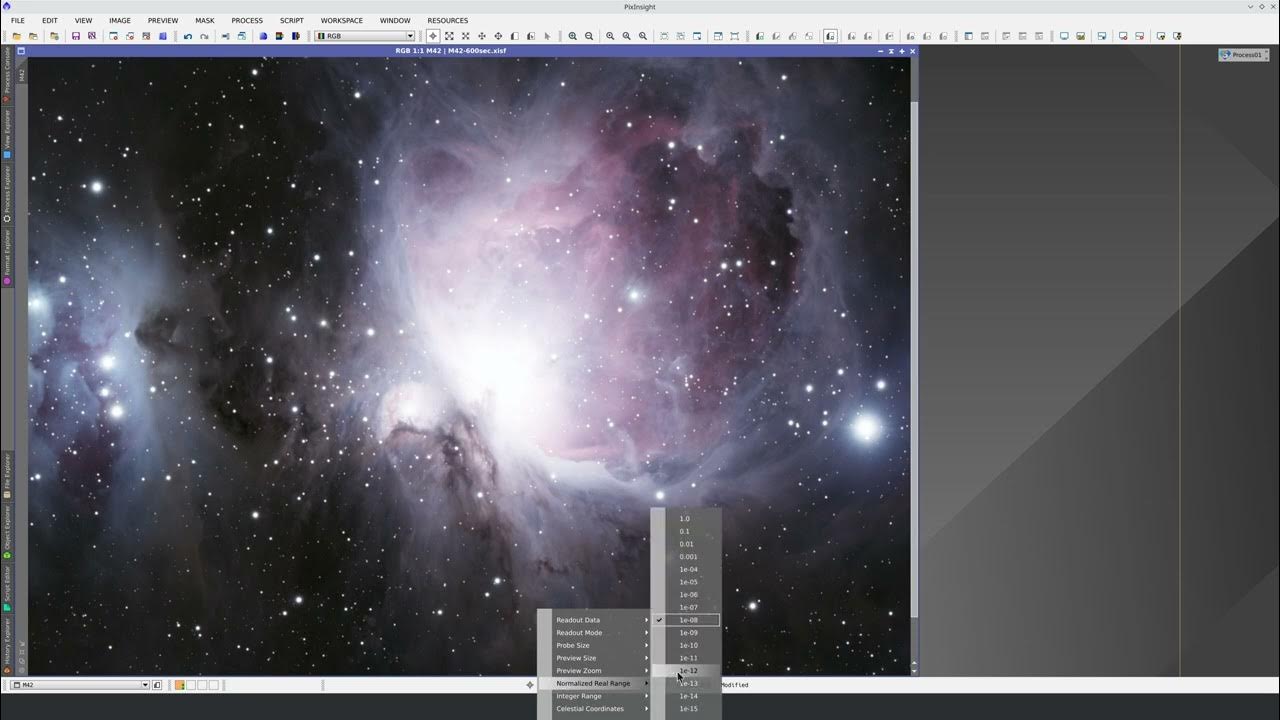
Task: Click the orange channel swatch in status bar
Action: pyautogui.click(x=180, y=685)
